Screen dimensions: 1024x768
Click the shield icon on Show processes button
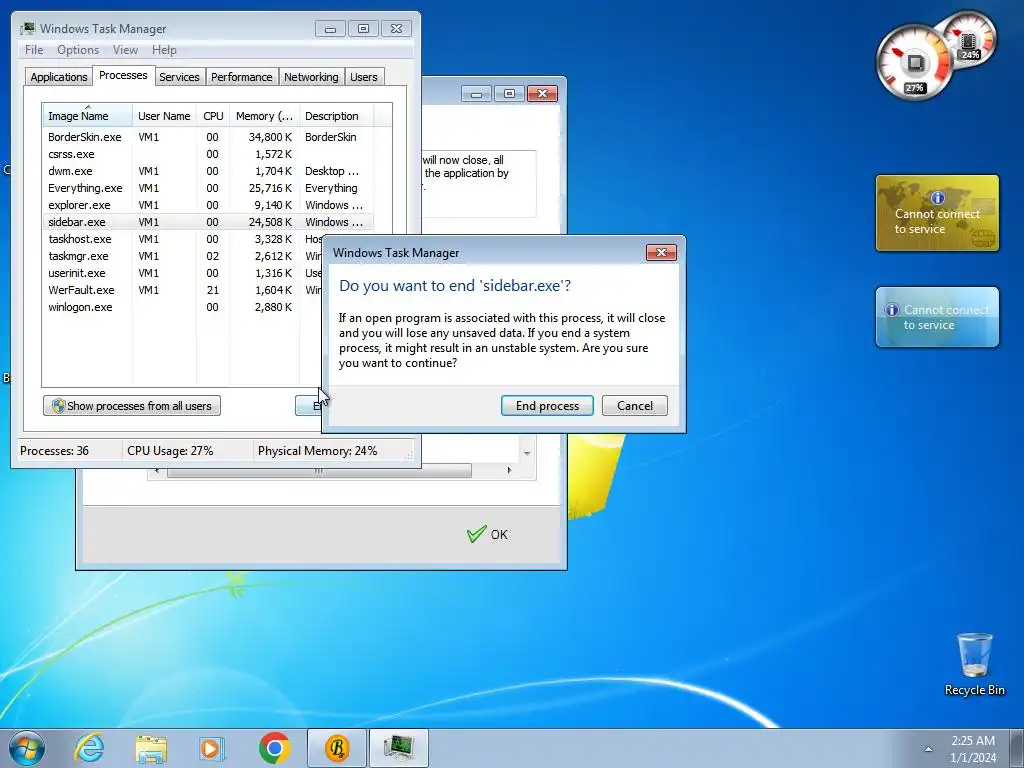[x=58, y=406]
